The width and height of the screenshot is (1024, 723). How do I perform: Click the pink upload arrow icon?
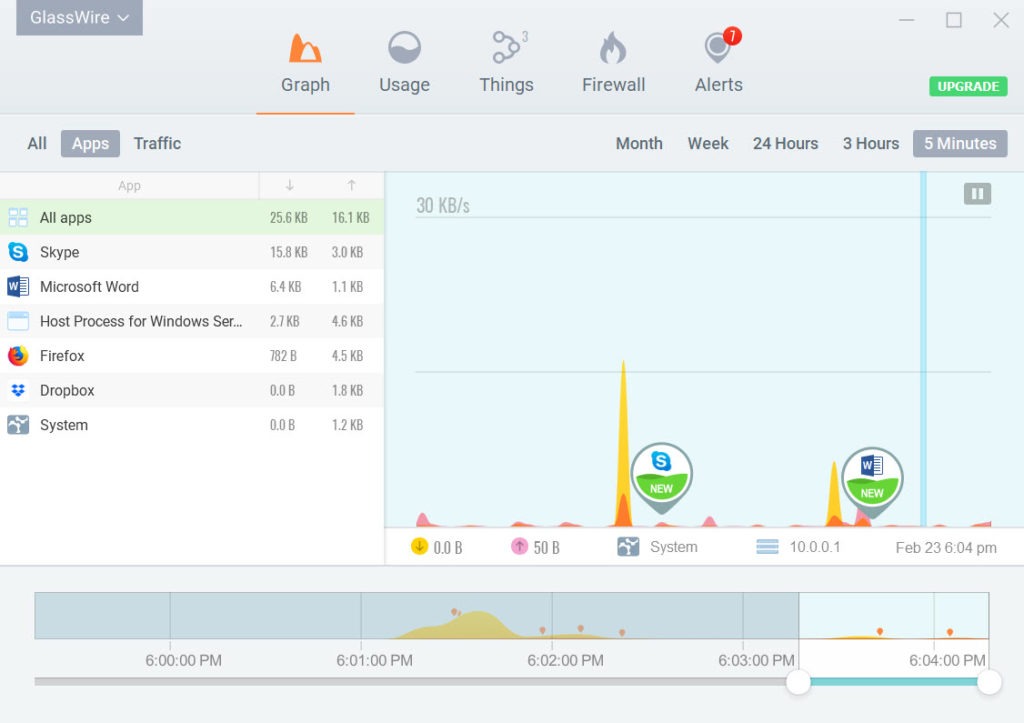pos(519,546)
